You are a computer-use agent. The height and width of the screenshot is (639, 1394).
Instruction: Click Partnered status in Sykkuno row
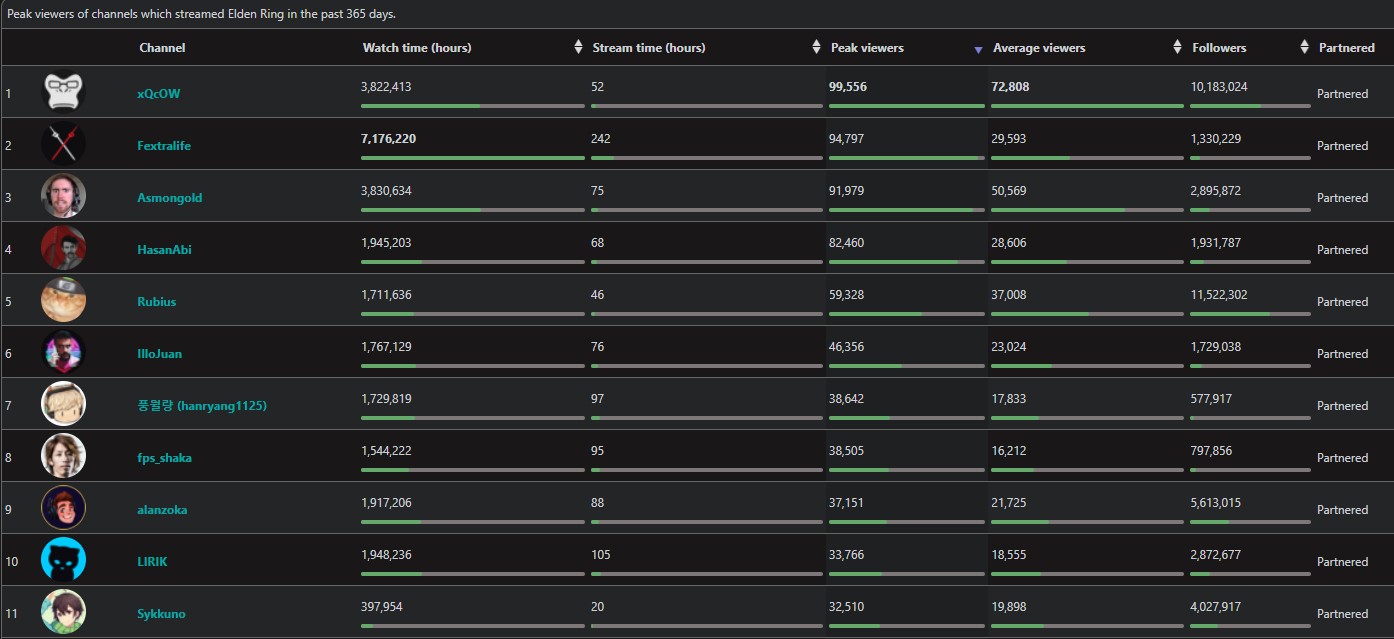pyautogui.click(x=1342, y=614)
